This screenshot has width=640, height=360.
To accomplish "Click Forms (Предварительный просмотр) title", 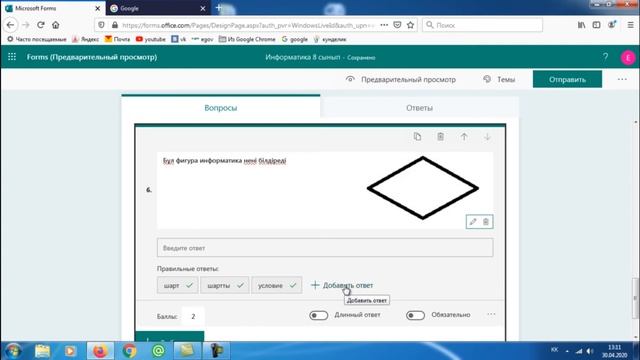I will tap(92, 57).
